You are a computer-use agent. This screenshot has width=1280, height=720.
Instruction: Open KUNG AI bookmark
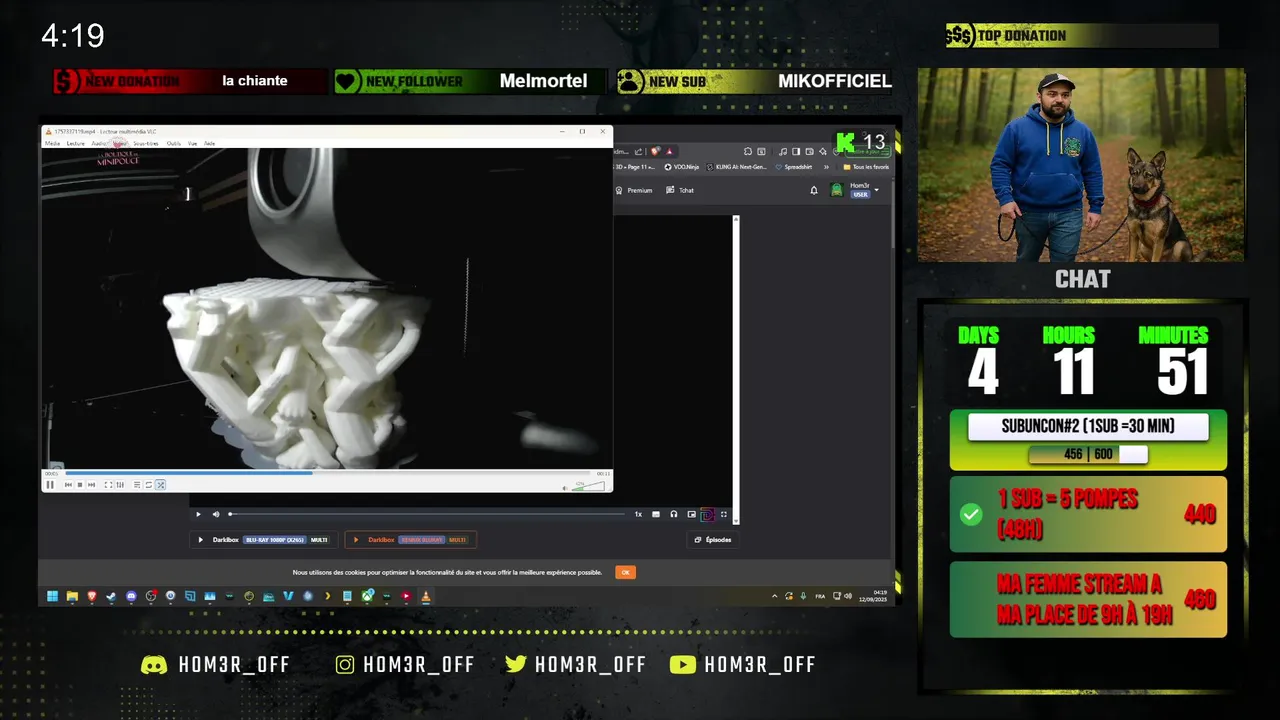pyautogui.click(x=737, y=167)
